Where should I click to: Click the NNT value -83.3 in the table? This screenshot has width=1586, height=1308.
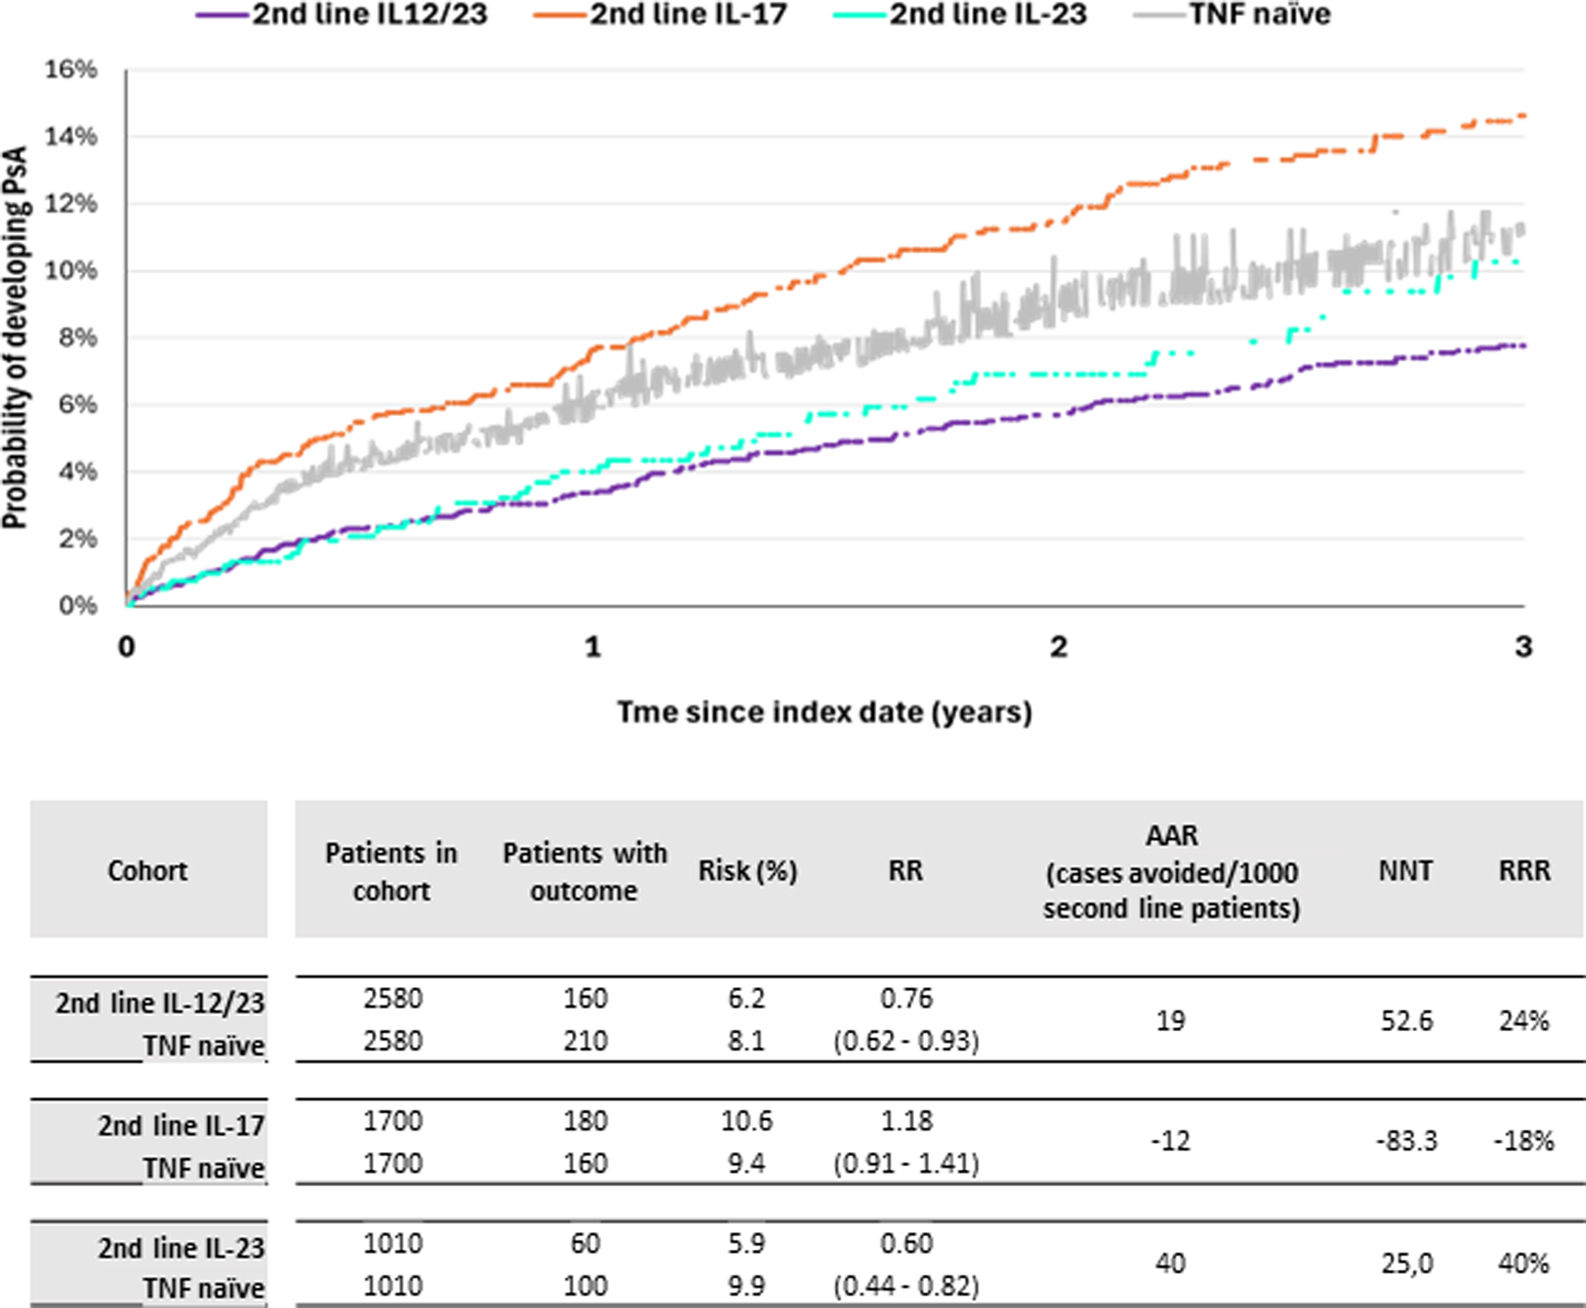(1405, 1141)
